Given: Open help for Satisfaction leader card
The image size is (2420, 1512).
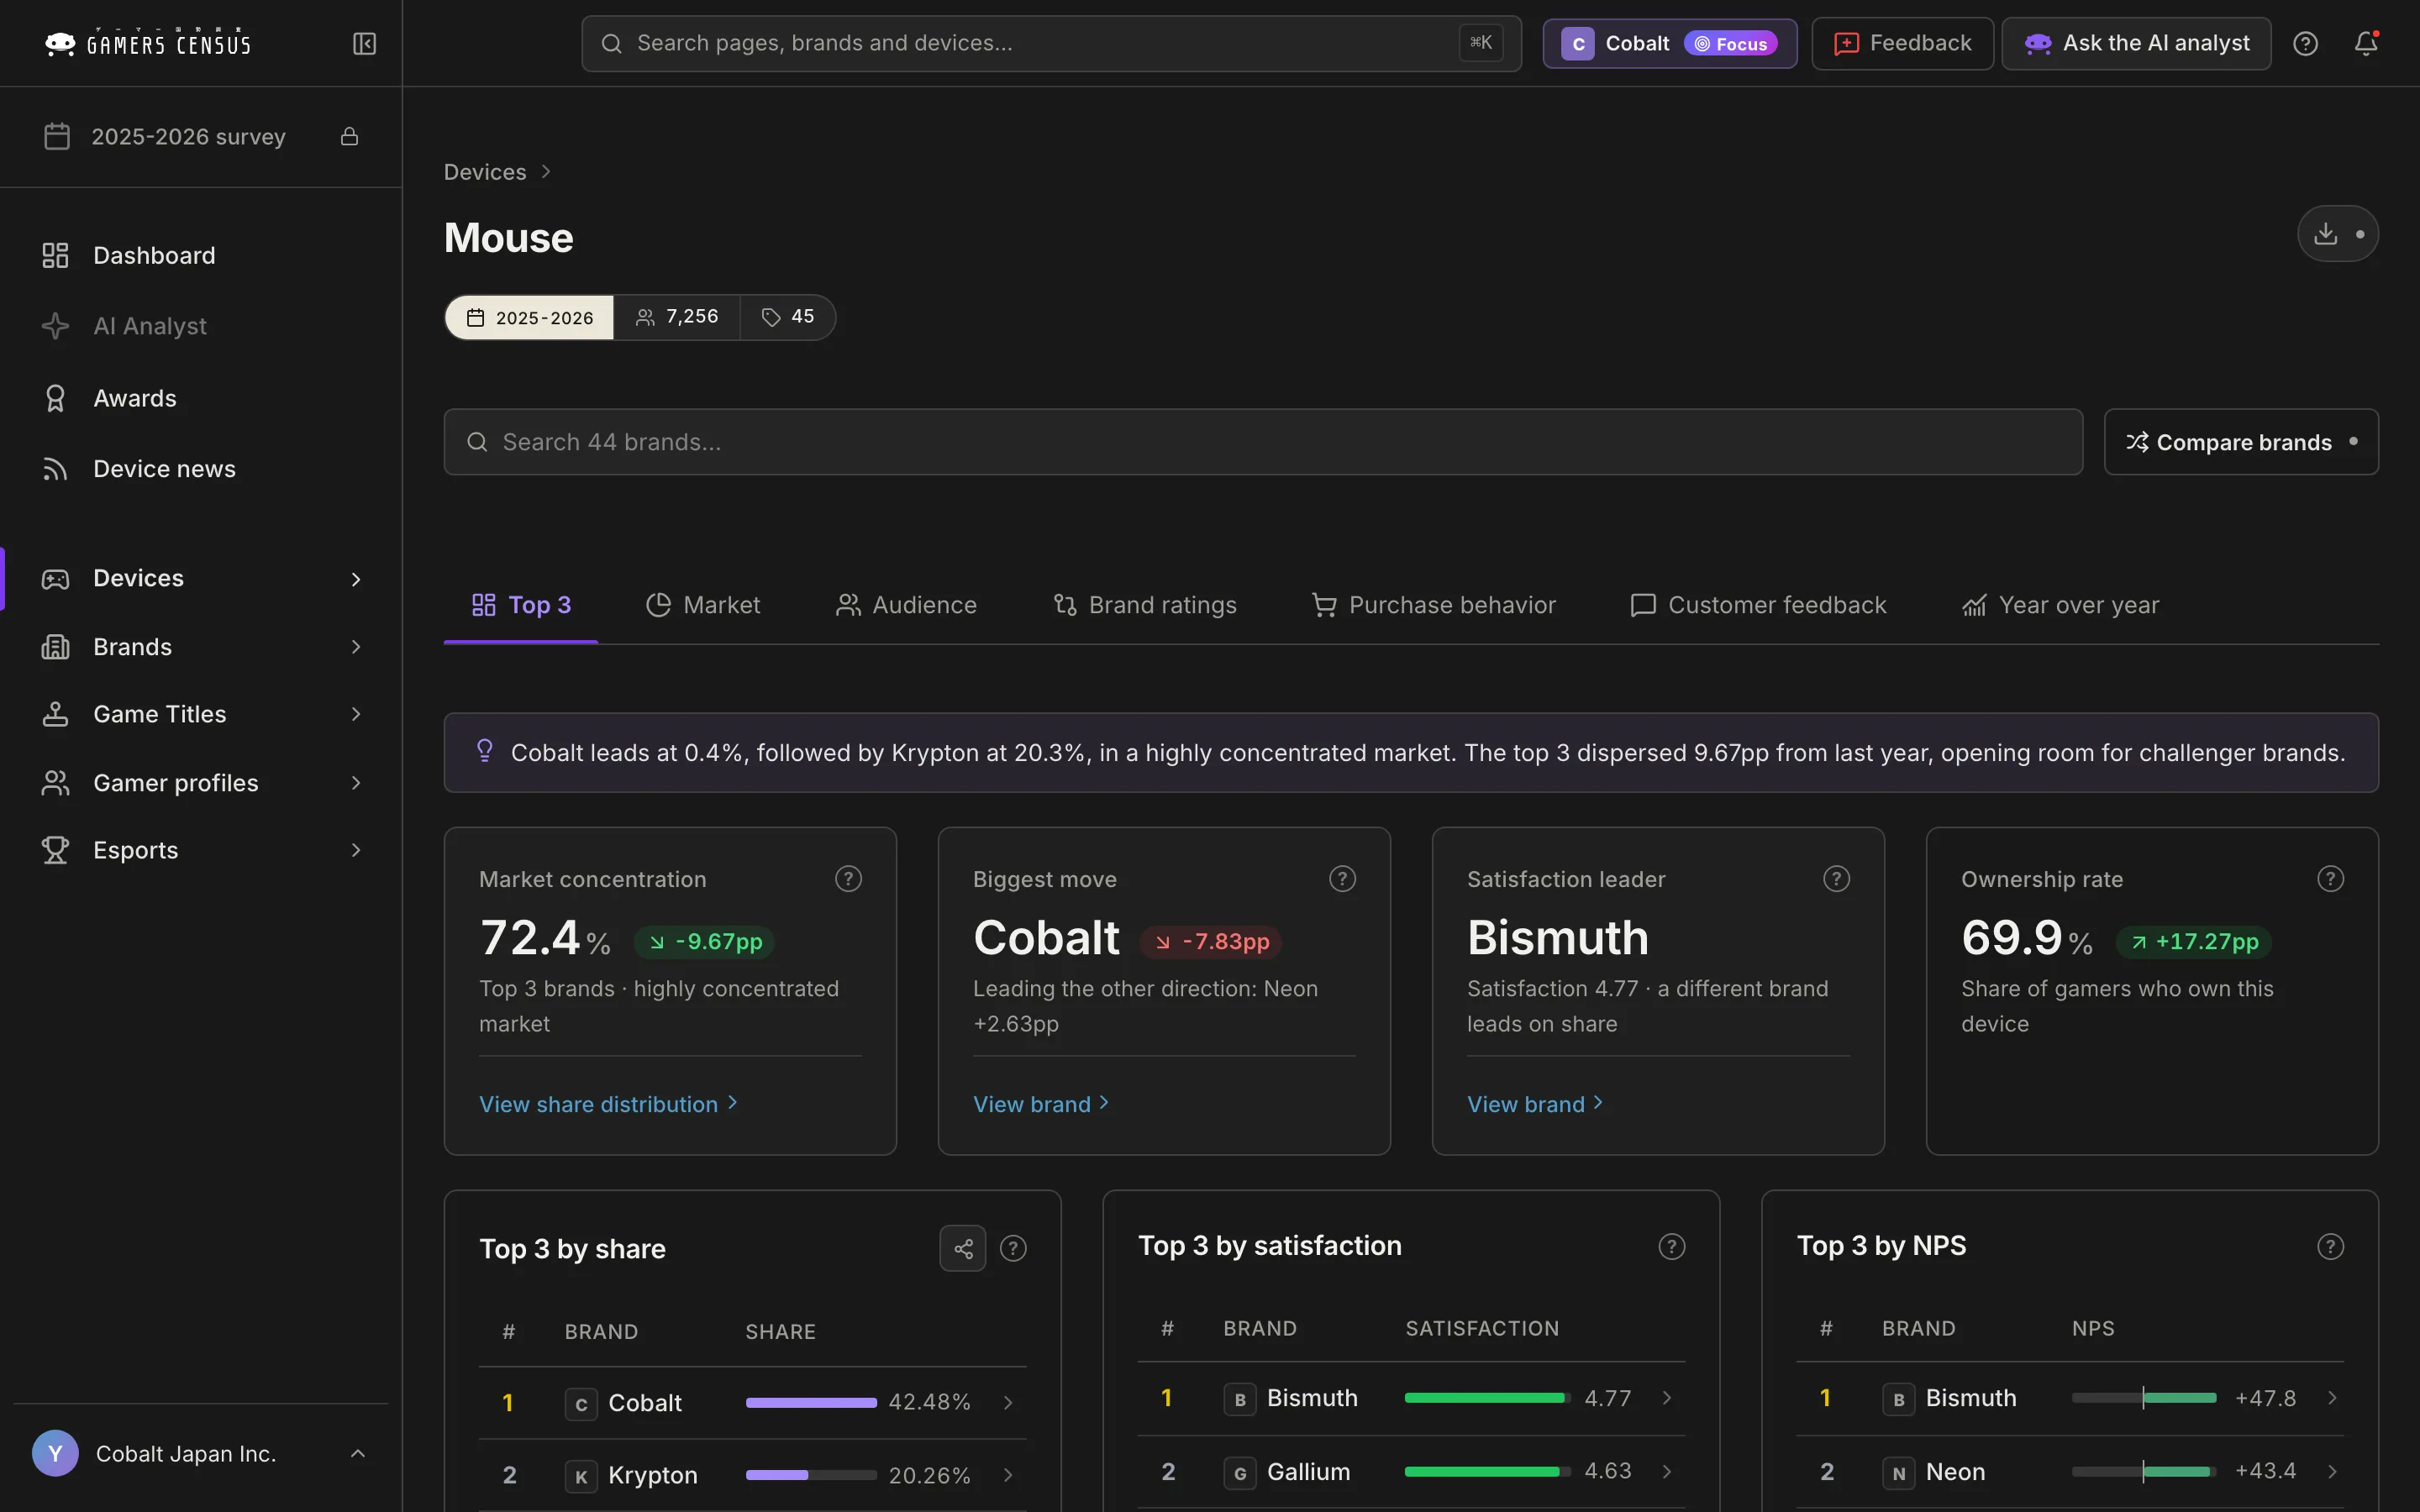Looking at the screenshot, I should [1836, 879].
